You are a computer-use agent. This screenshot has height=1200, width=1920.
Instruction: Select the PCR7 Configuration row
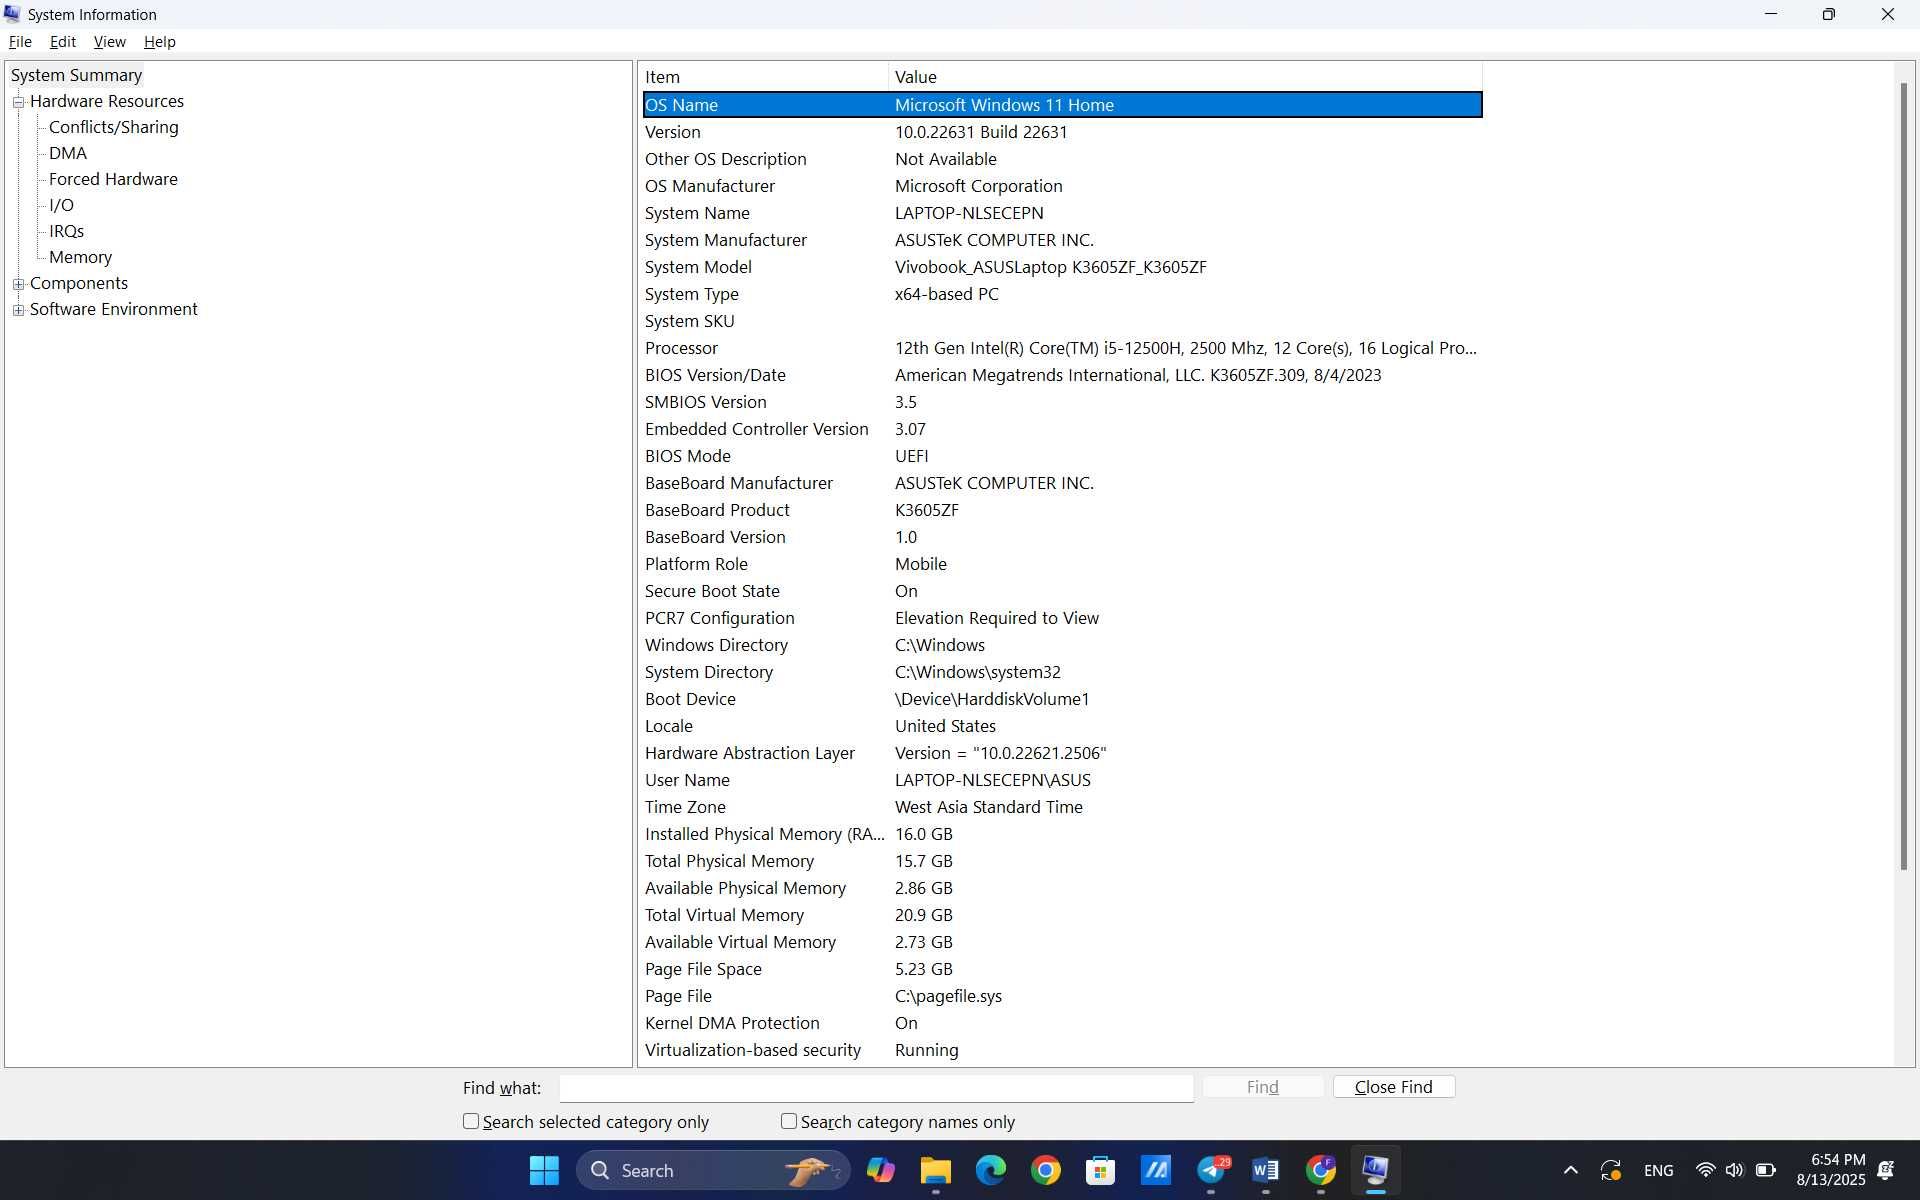pyautogui.click(x=1062, y=618)
